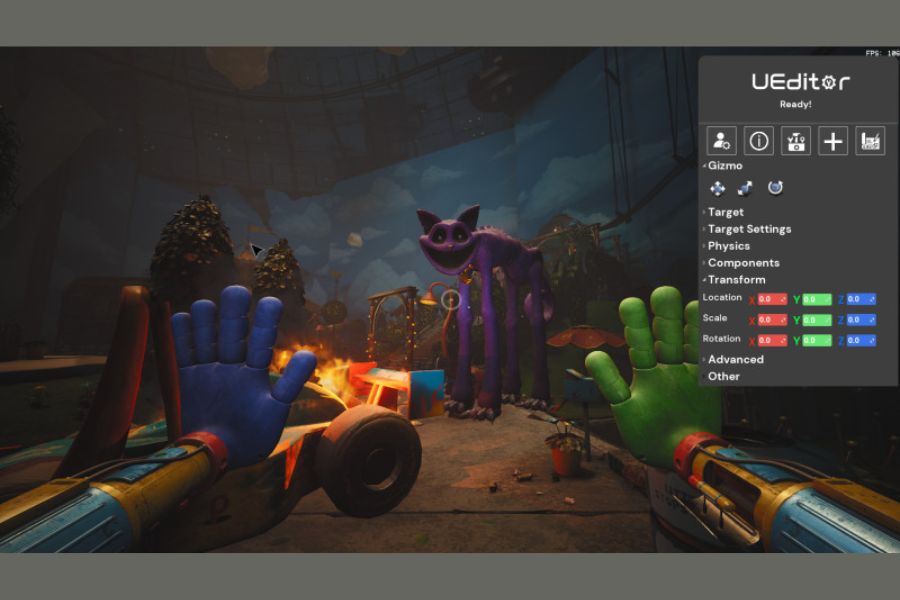Open the player settings icon in UEditor
Image resolution: width=900 pixels, height=600 pixels.
tap(721, 141)
